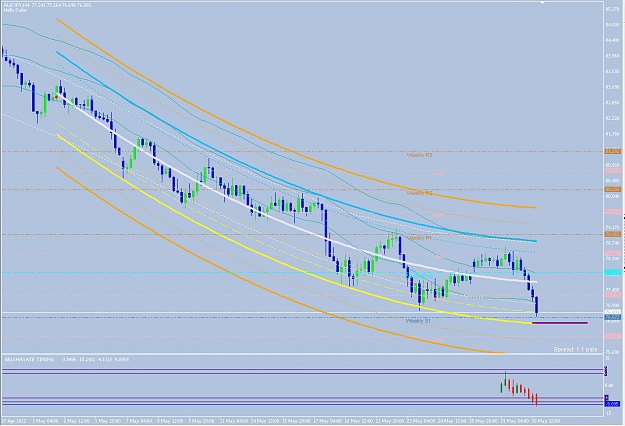The image size is (625, 426).
Task: Click the 'Weekly S1' pivot label
Action: tap(418, 320)
